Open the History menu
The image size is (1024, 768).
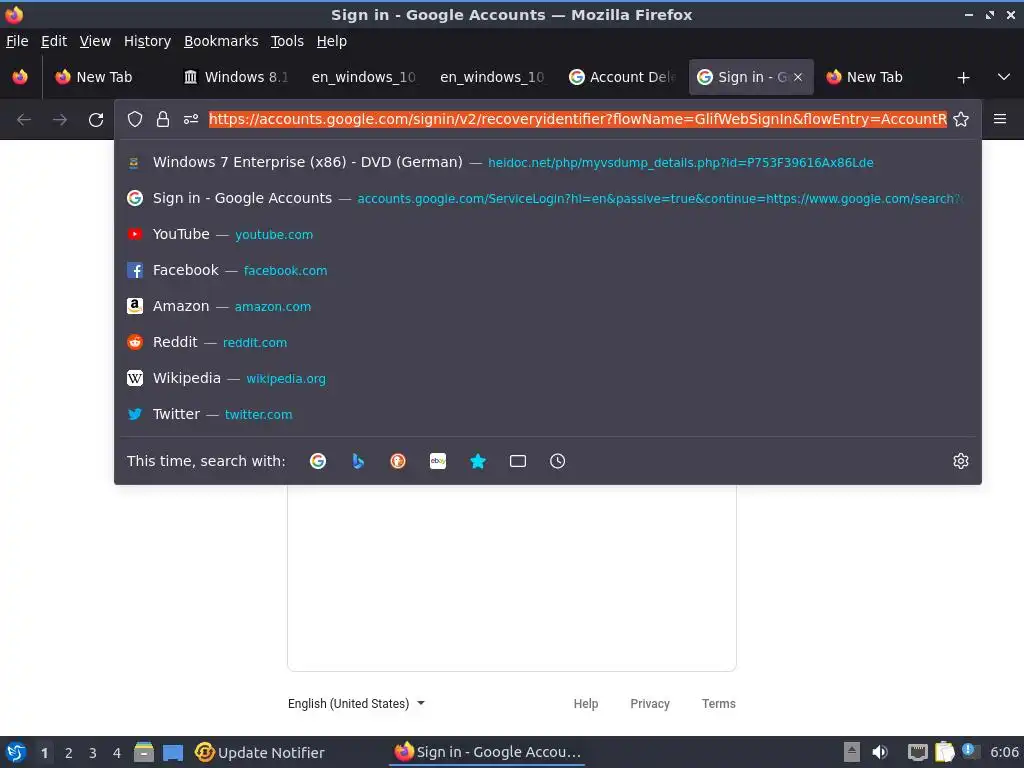pyautogui.click(x=147, y=41)
